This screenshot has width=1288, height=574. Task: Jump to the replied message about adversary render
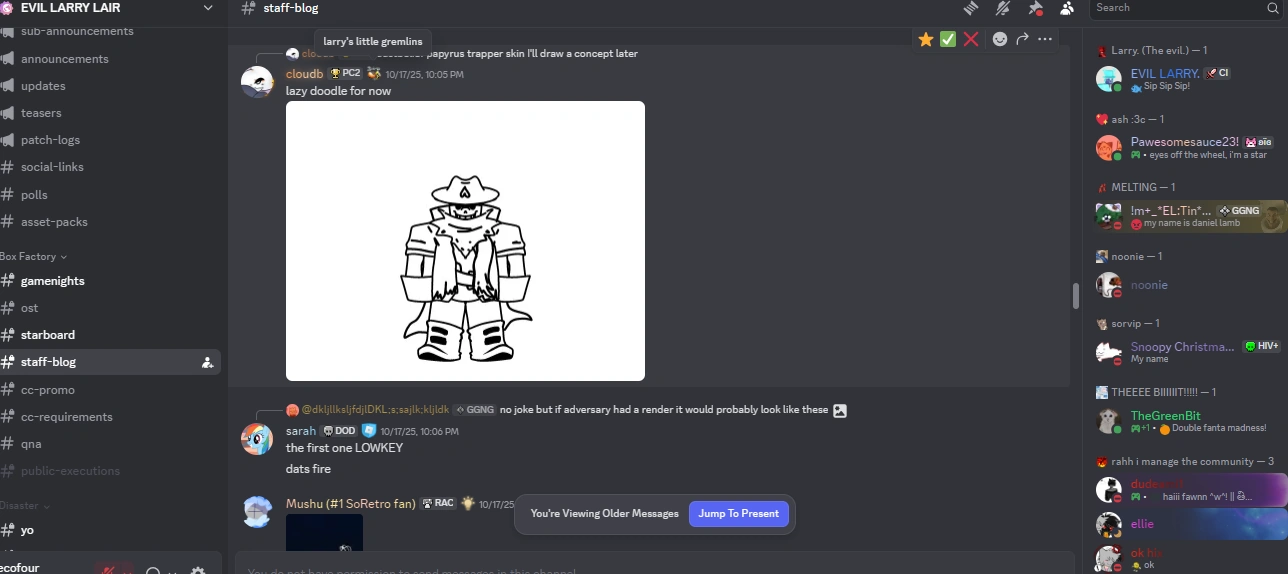pyautogui.click(x=664, y=410)
